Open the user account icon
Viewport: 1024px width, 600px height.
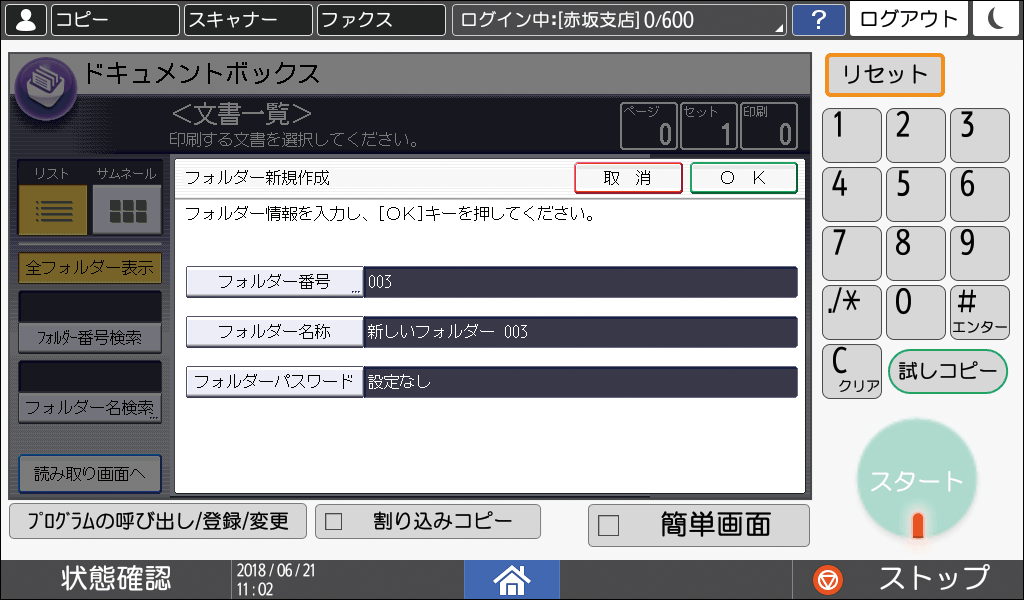25,18
